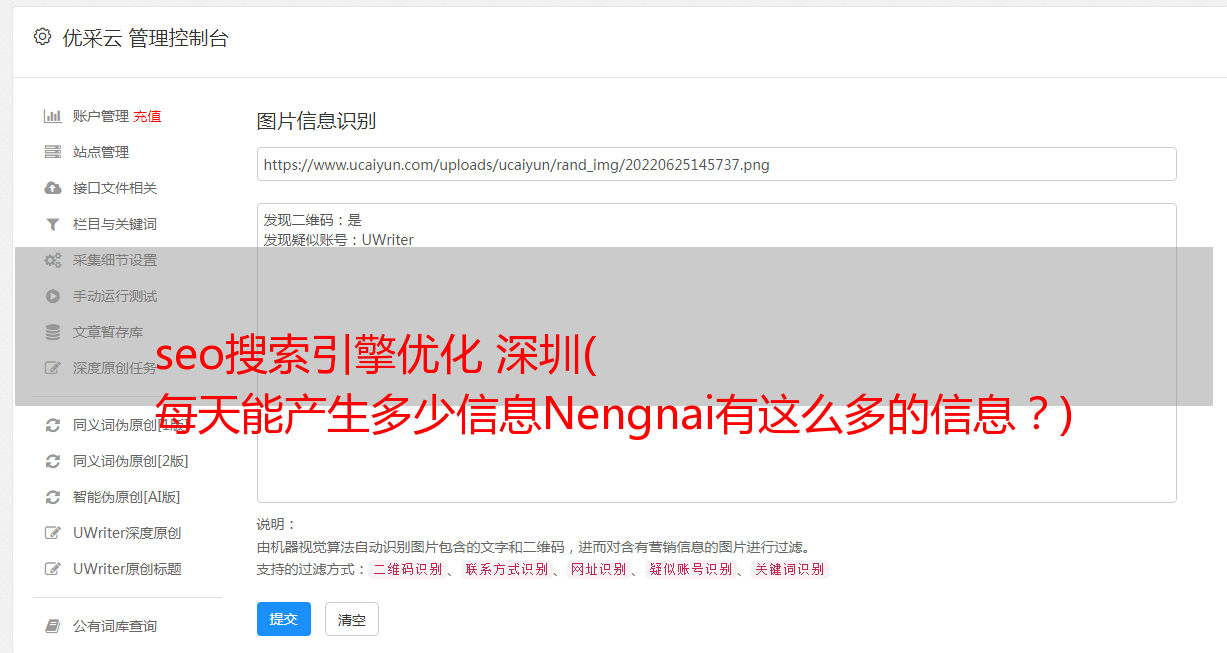The image size is (1227, 653).
Task: Click the 网址识别 tag
Action: click(x=598, y=569)
